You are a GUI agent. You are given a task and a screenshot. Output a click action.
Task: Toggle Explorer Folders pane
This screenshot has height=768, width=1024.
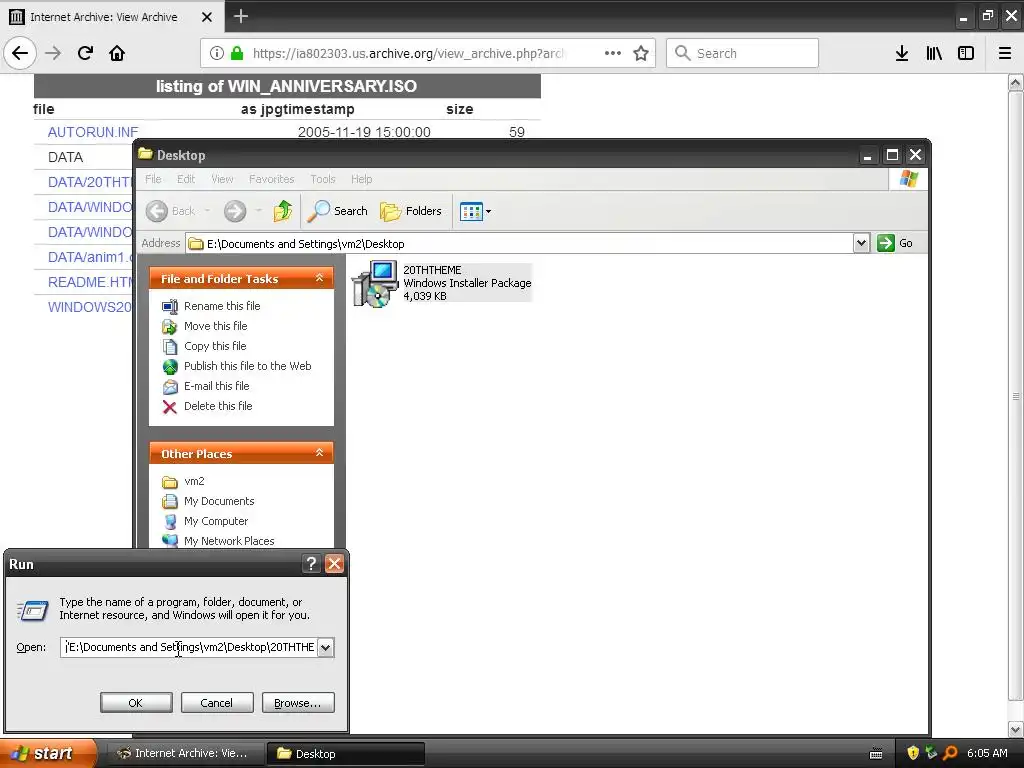[411, 211]
